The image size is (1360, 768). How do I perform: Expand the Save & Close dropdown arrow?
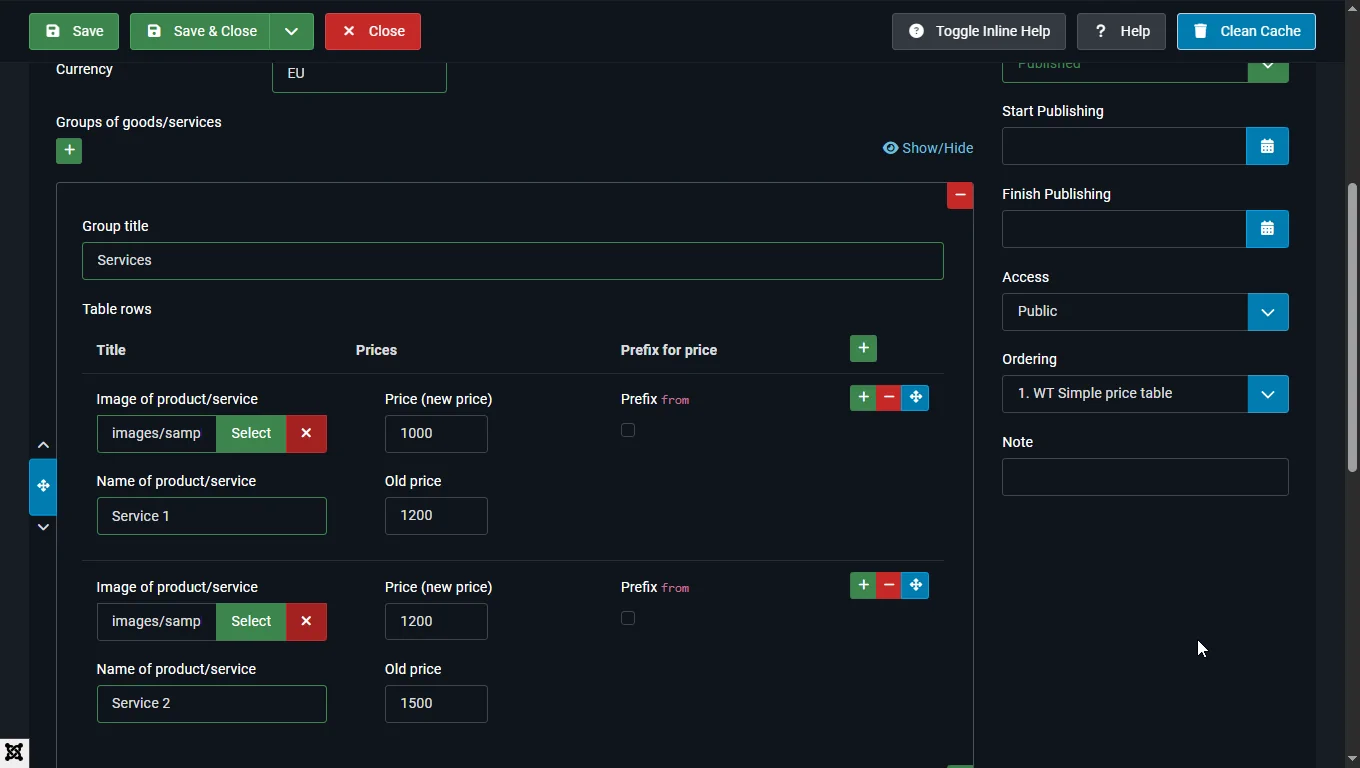coord(292,31)
